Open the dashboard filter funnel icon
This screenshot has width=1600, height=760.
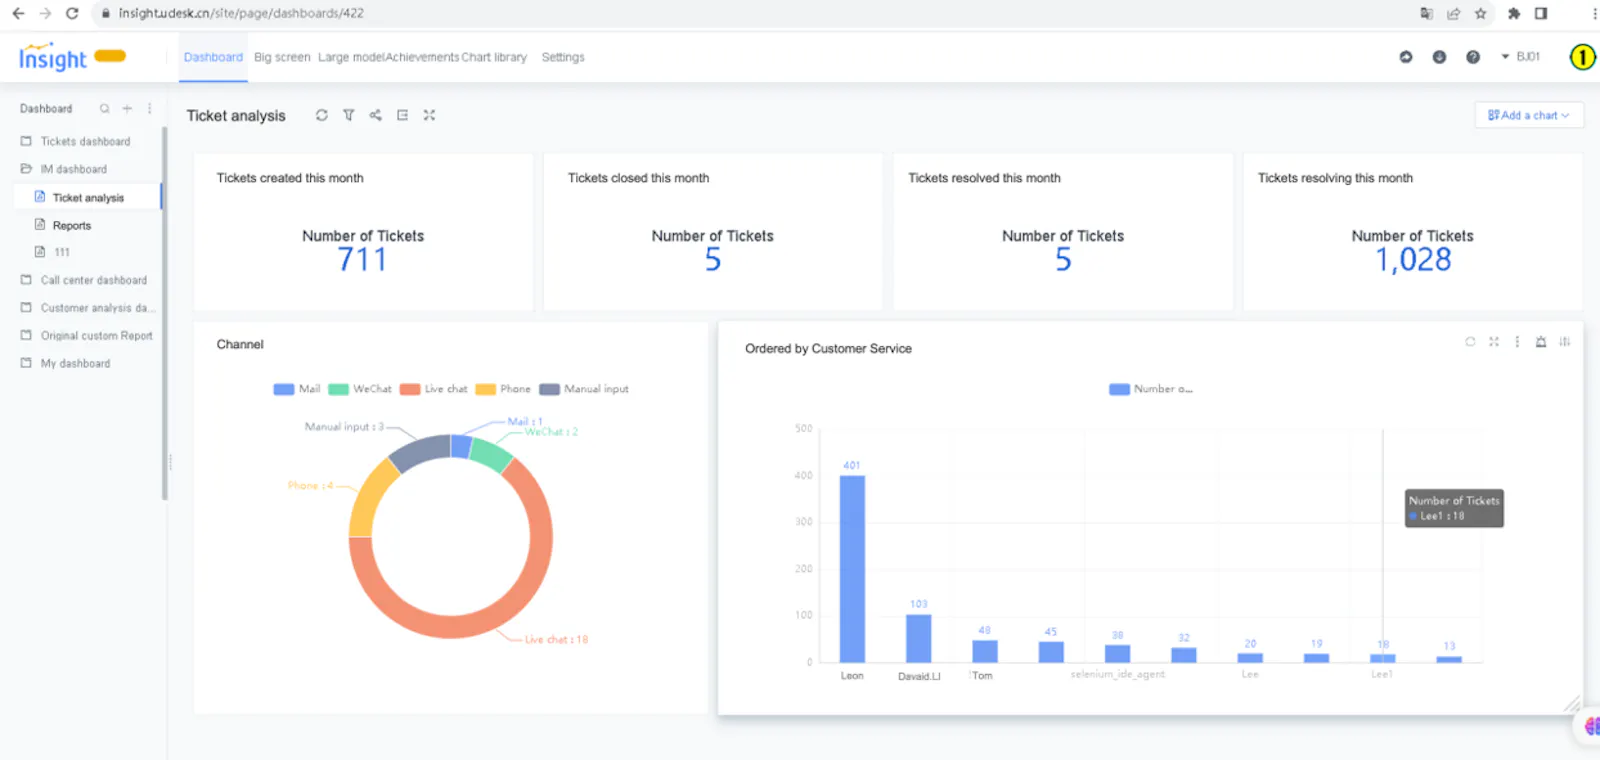[348, 115]
